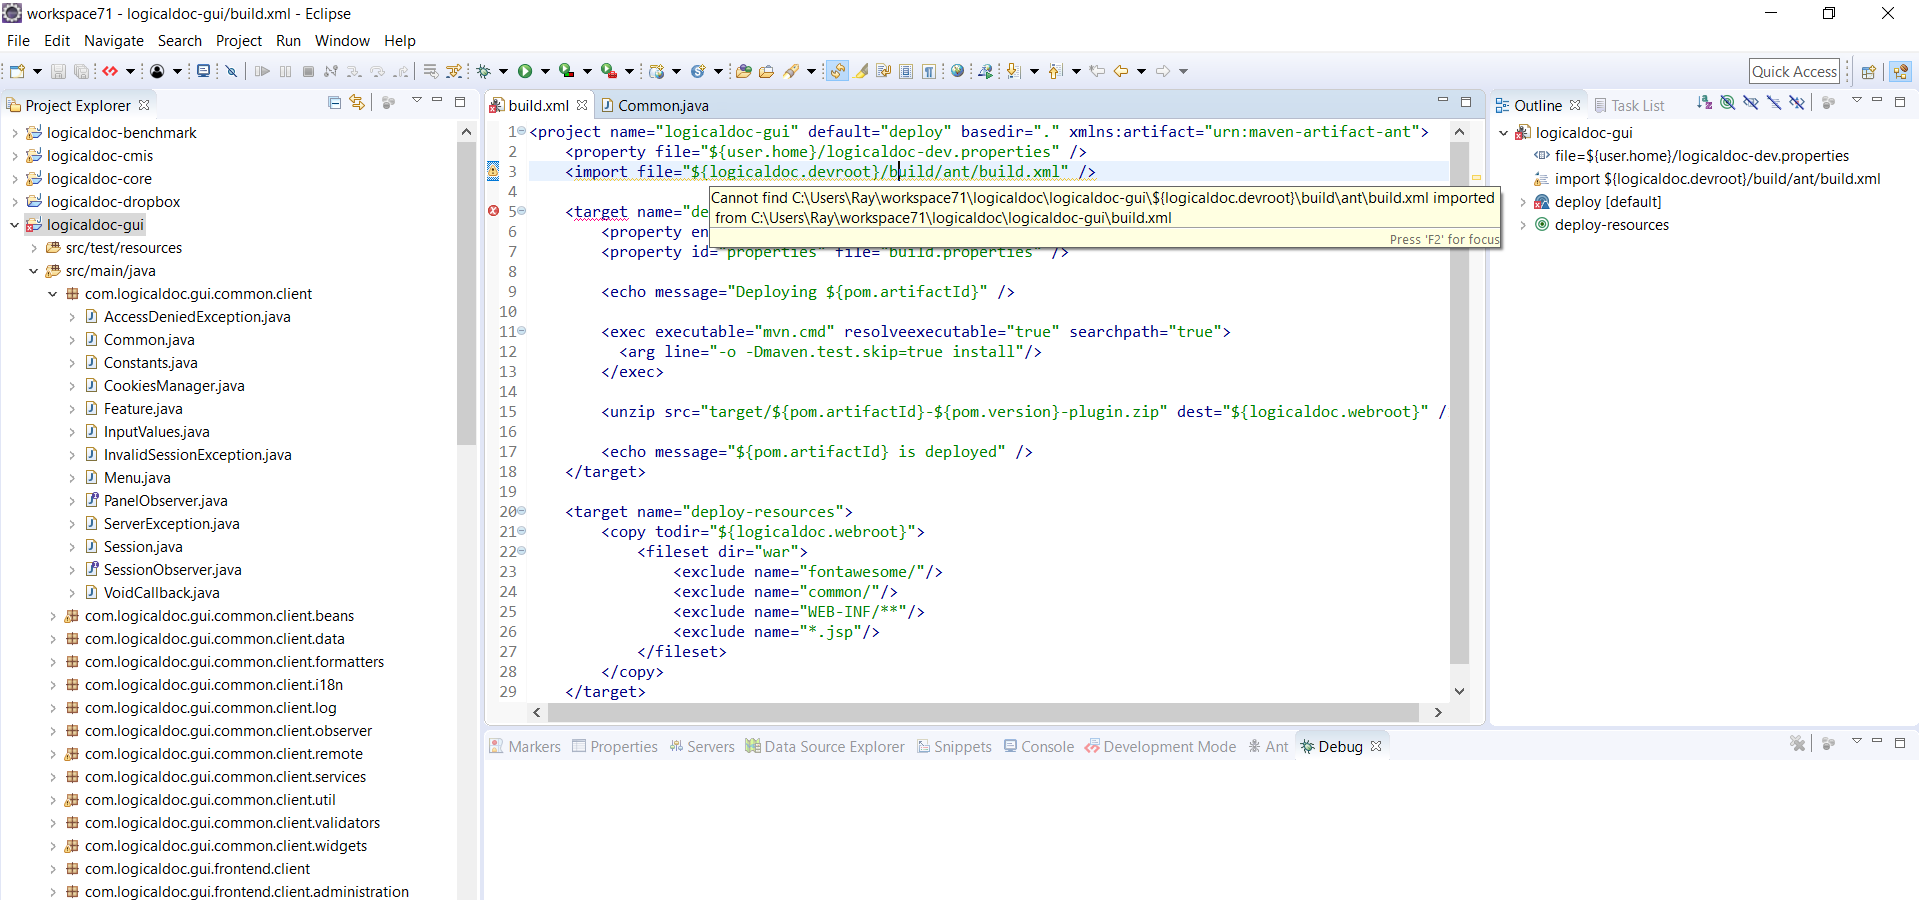This screenshot has height=900, width=1919.
Task: Toggle Mark Occurrences in the toolbar
Action: [x=861, y=71]
